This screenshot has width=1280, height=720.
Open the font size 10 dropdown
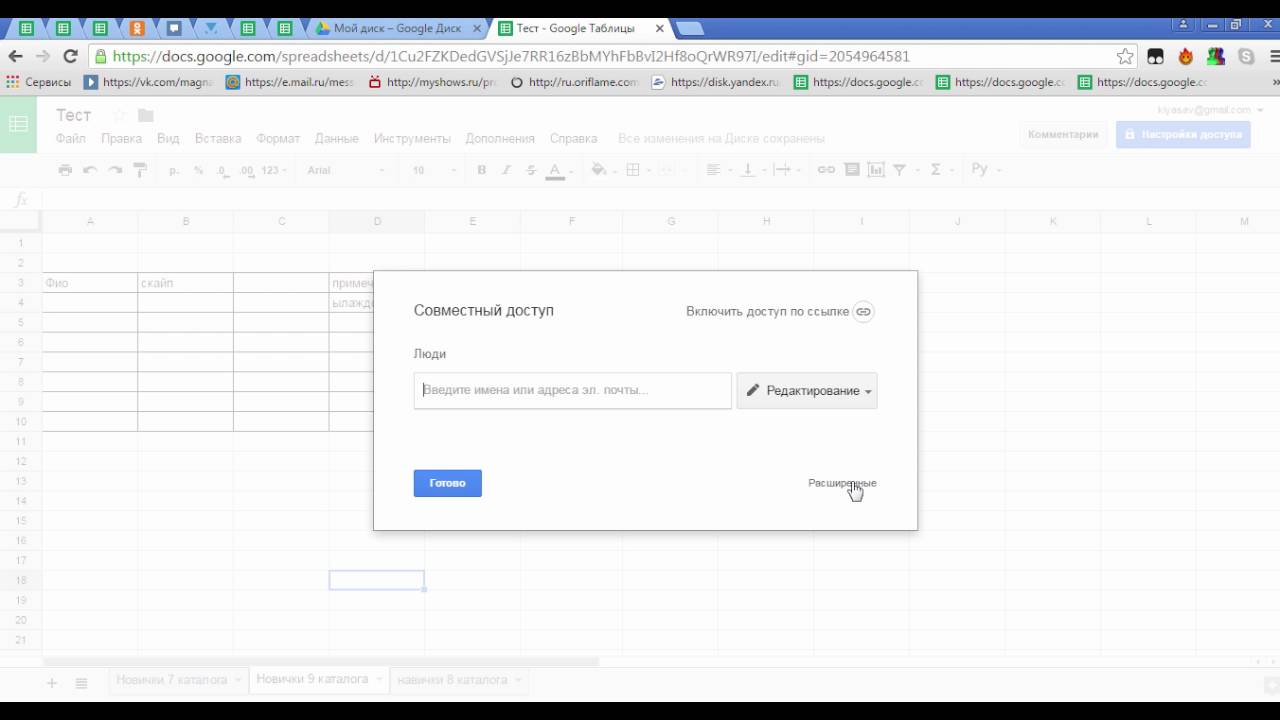coord(433,171)
